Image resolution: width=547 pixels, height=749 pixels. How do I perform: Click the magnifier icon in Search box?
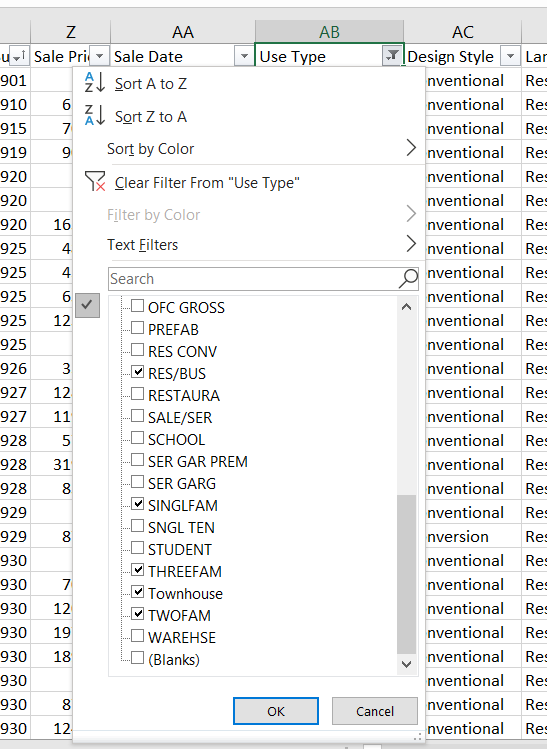coord(408,278)
